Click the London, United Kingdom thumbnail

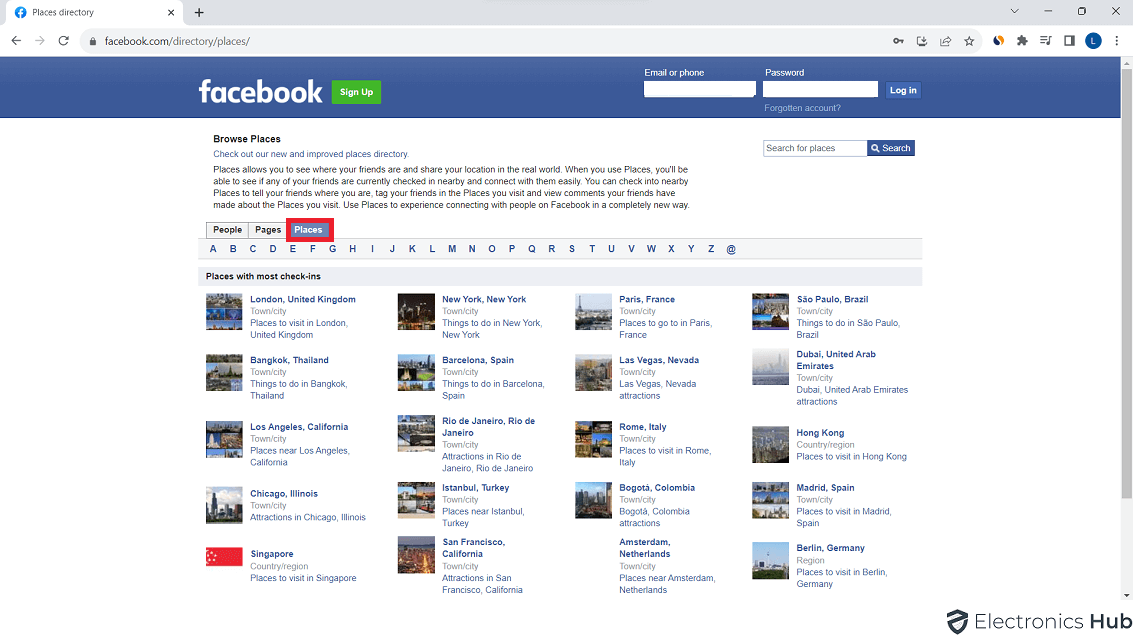click(x=224, y=312)
